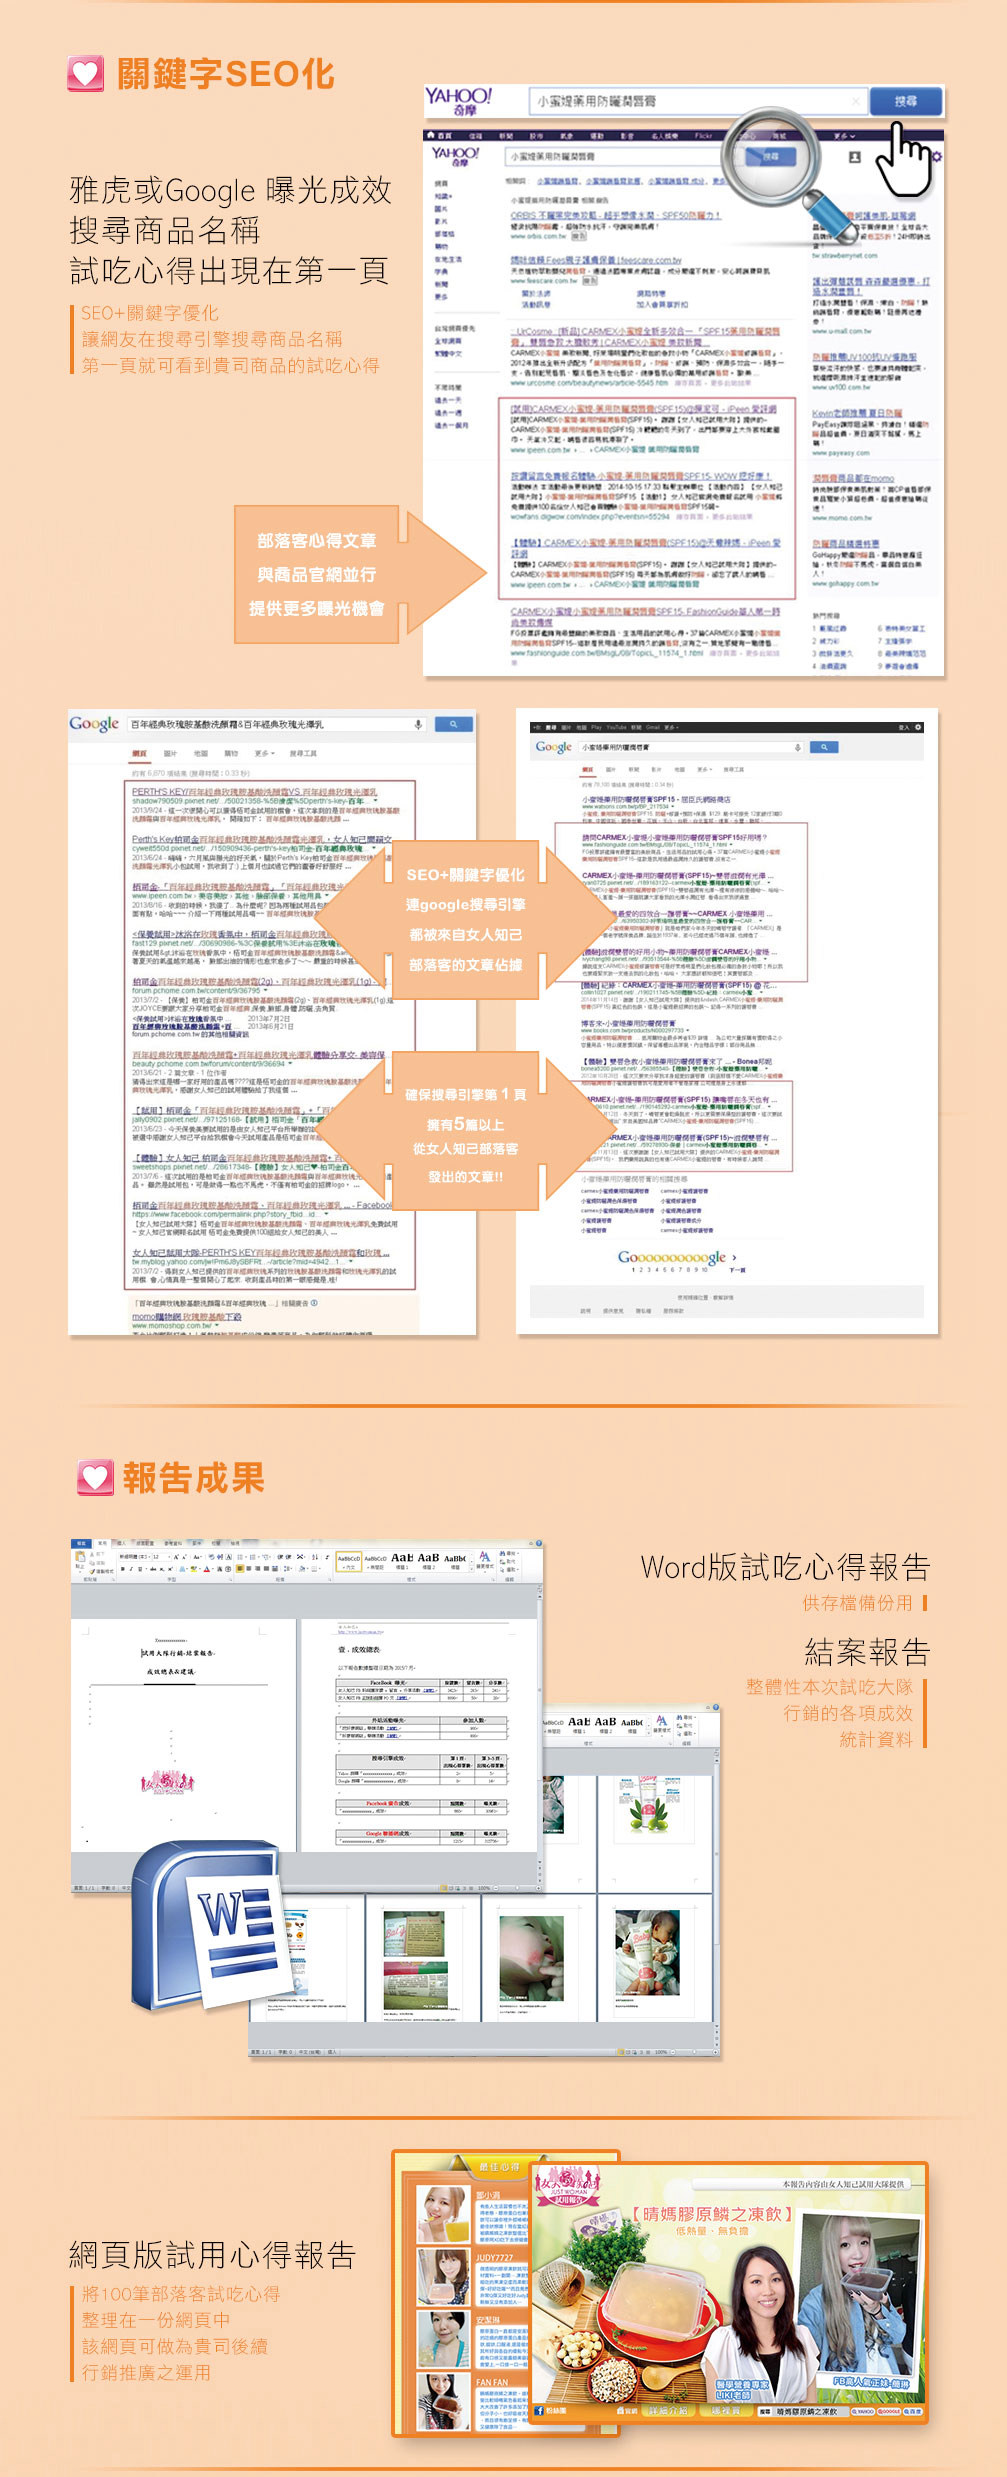Open the Yahoo account profile icon
This screenshot has width=1007, height=2477.
click(854, 157)
